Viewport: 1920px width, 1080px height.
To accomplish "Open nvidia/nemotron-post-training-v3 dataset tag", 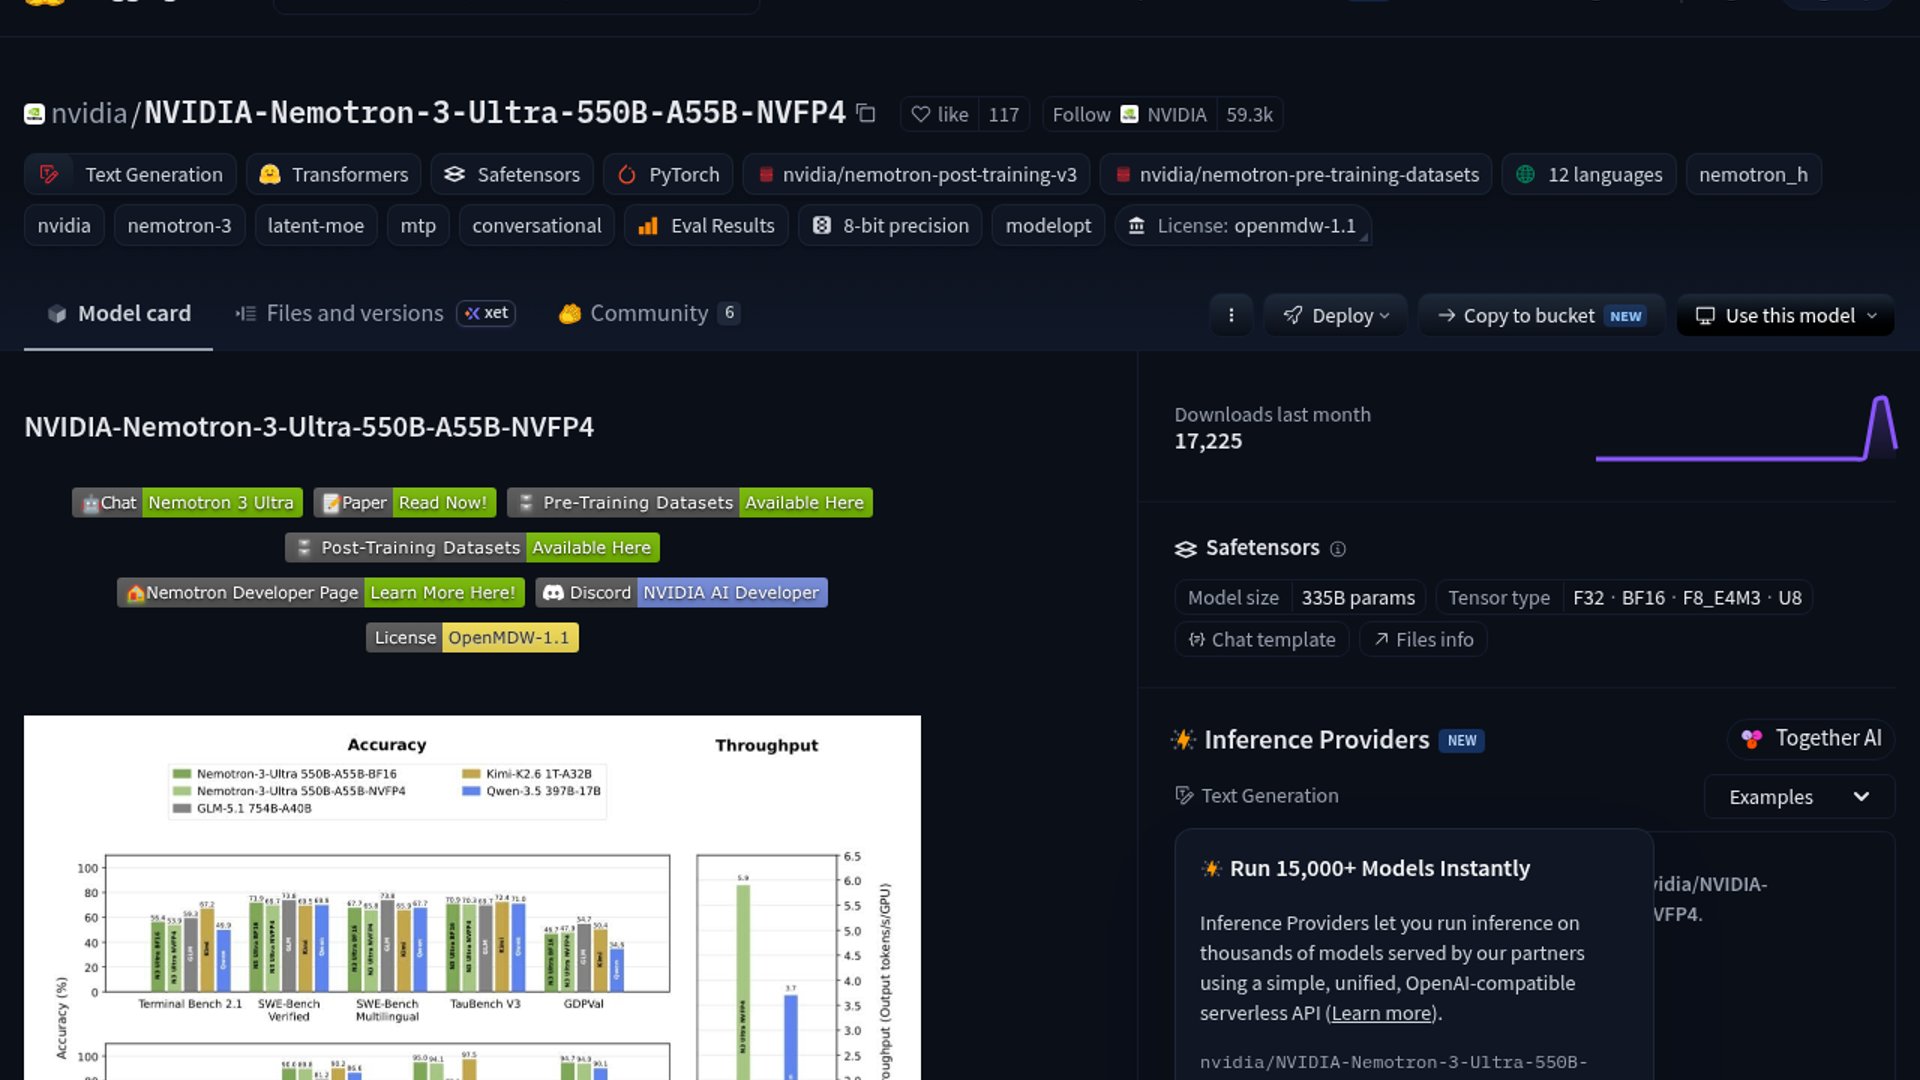I will click(916, 175).
